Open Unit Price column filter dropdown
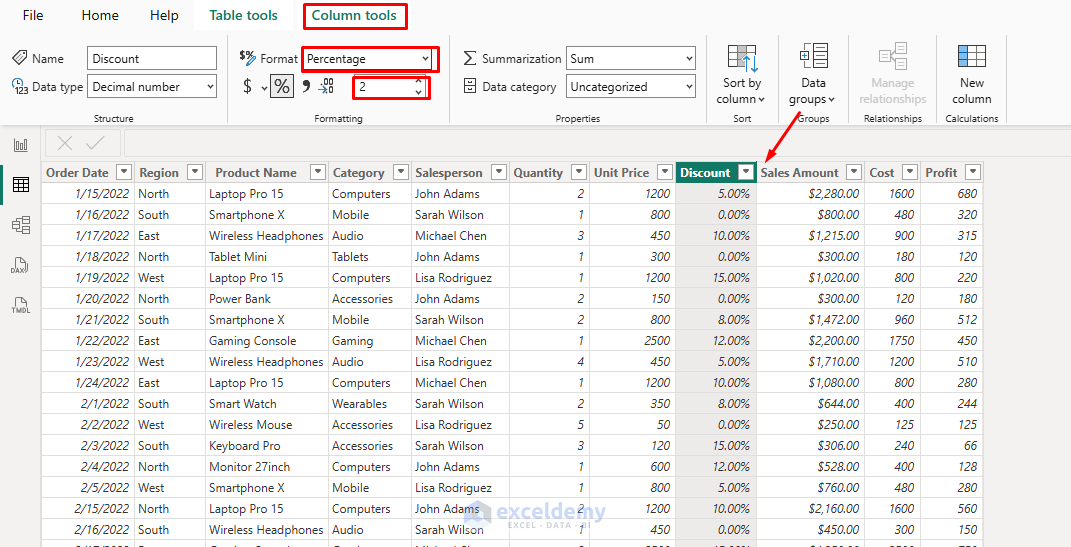 point(665,172)
